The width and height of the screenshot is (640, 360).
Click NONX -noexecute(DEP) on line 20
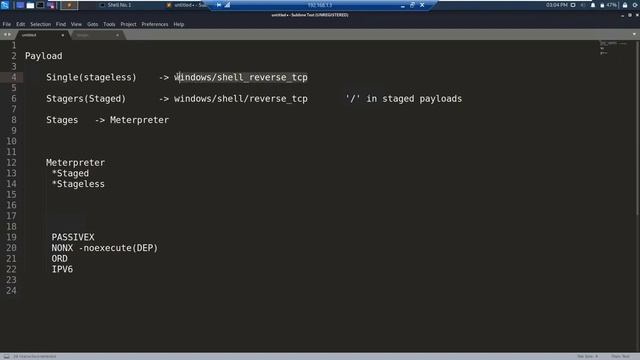tap(104, 248)
